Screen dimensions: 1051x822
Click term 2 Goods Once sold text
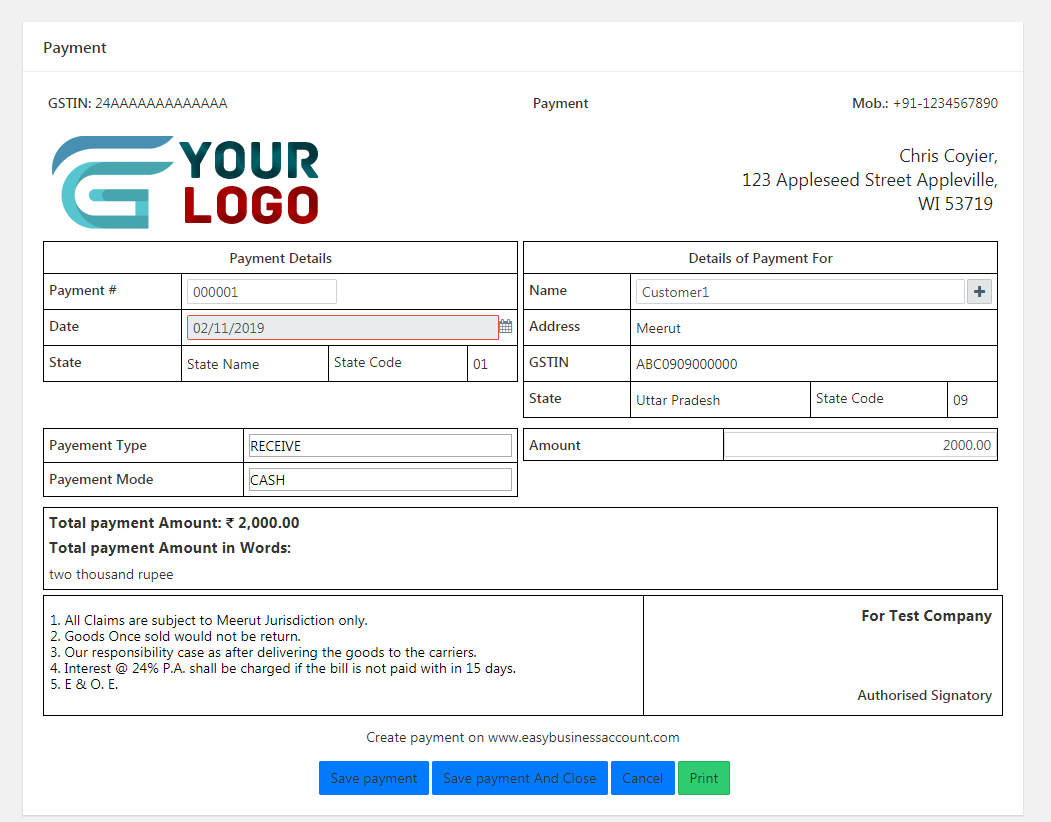[176, 636]
